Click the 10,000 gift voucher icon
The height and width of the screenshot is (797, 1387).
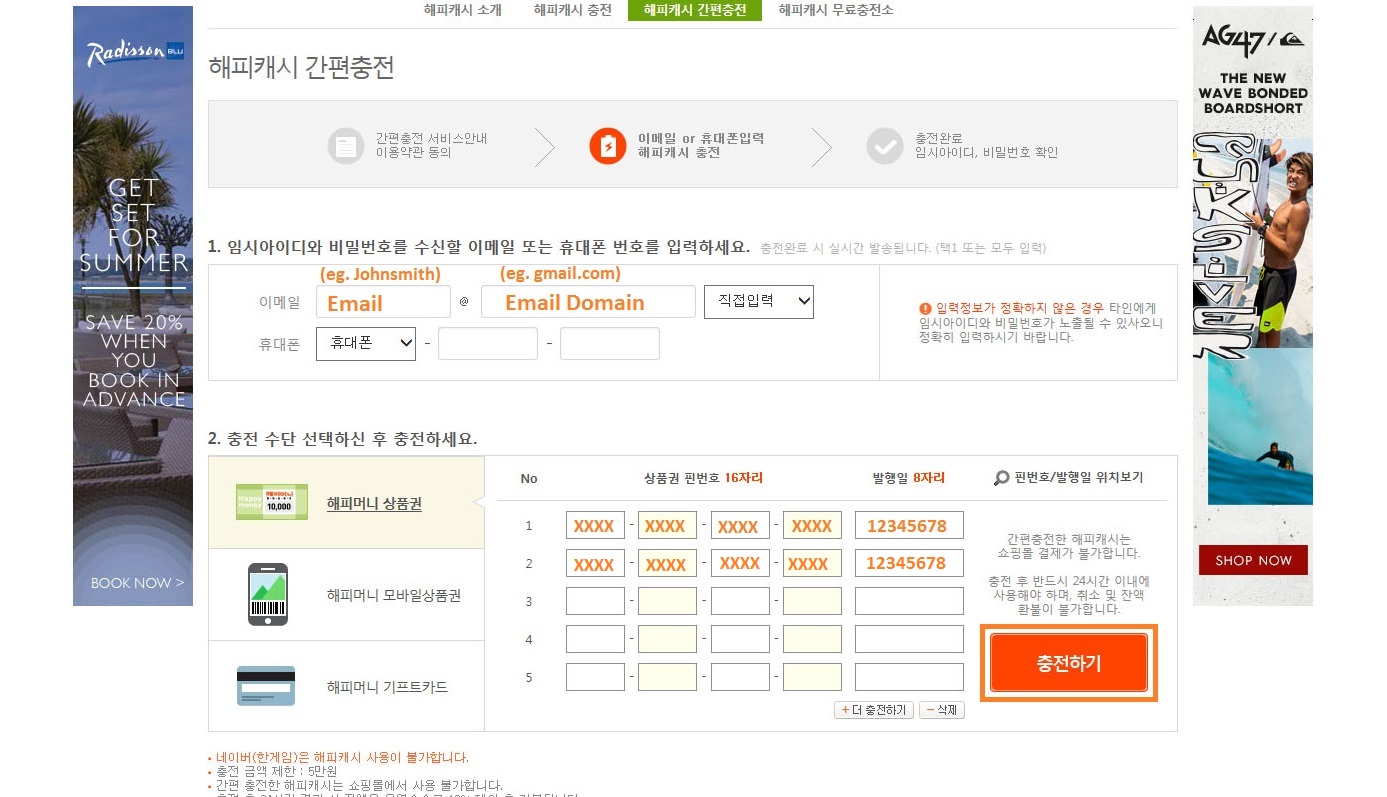click(272, 503)
